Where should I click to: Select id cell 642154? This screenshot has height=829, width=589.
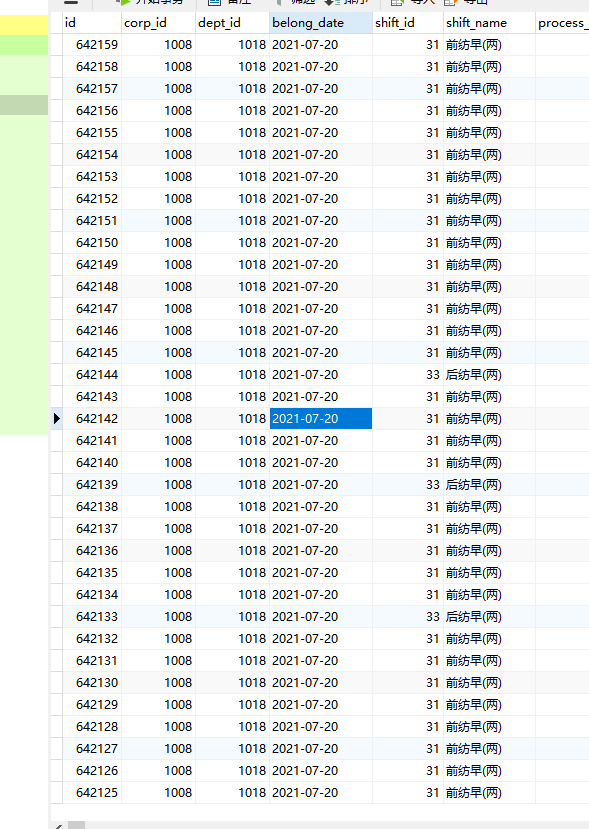(x=92, y=155)
